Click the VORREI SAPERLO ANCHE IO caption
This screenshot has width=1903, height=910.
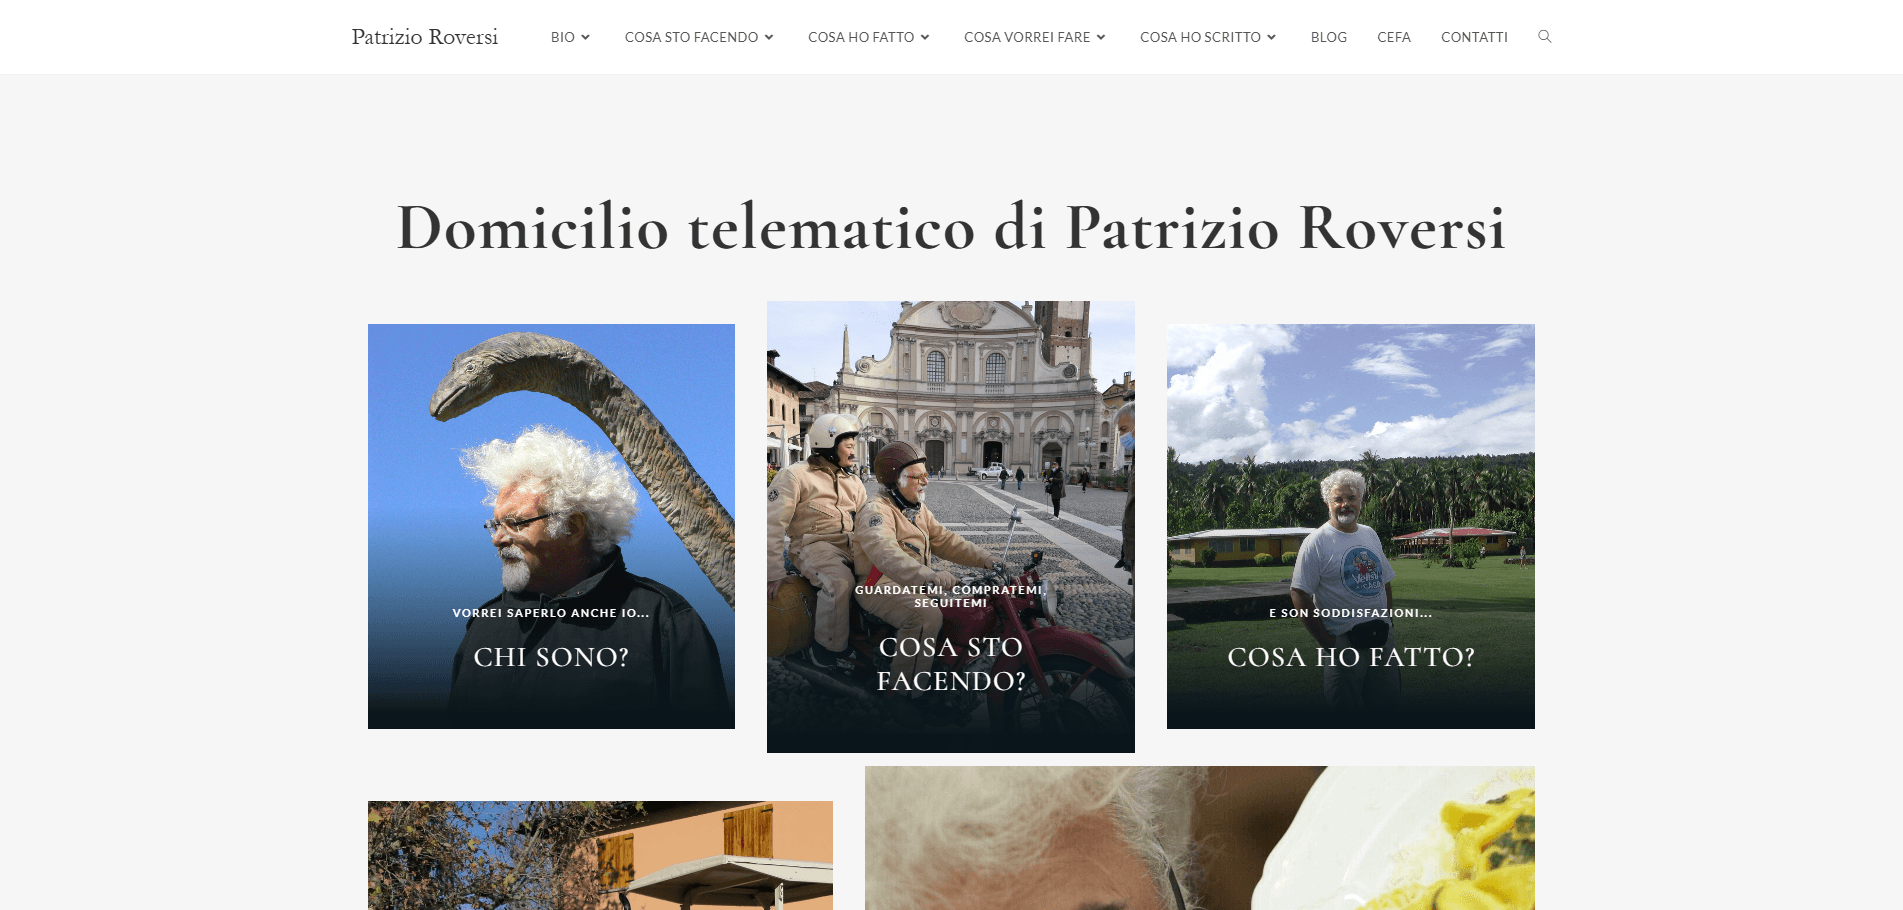pos(551,613)
